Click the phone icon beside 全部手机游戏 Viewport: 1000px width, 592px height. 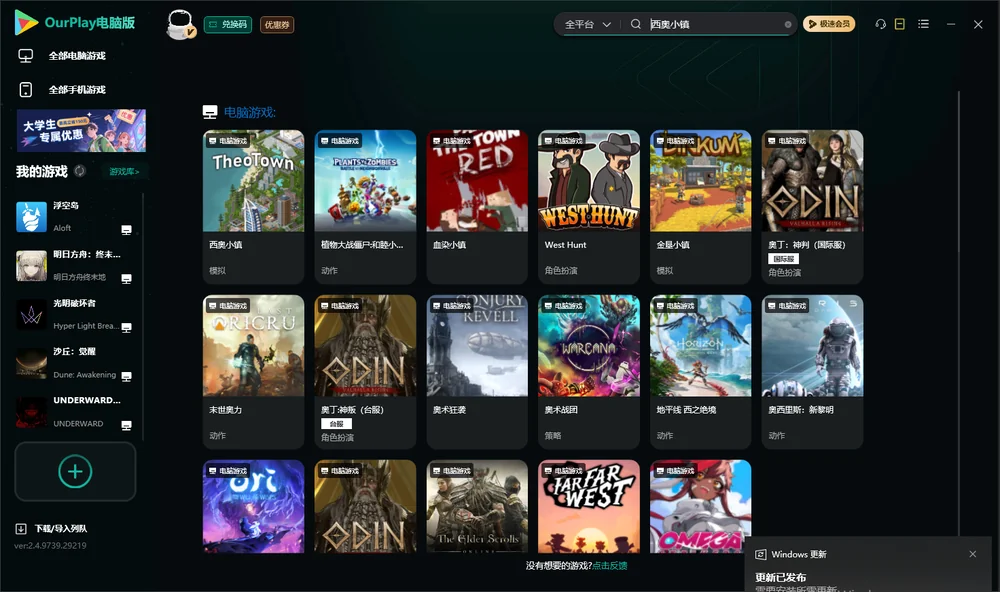26,89
